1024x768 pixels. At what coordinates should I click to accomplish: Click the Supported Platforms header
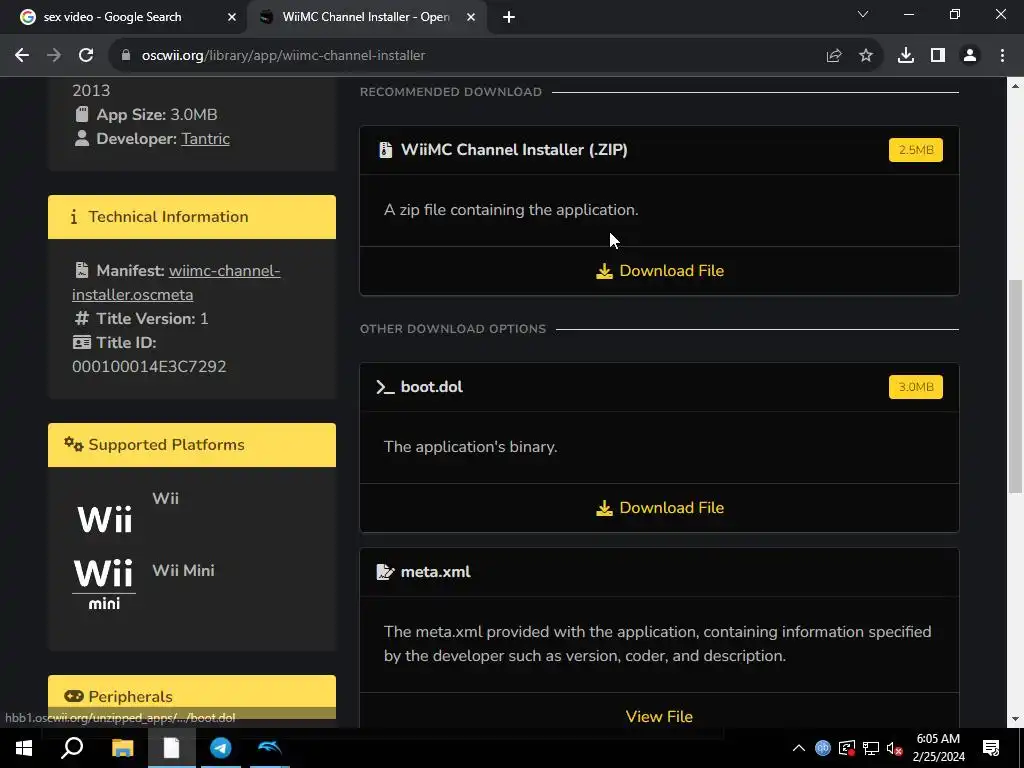coord(192,445)
